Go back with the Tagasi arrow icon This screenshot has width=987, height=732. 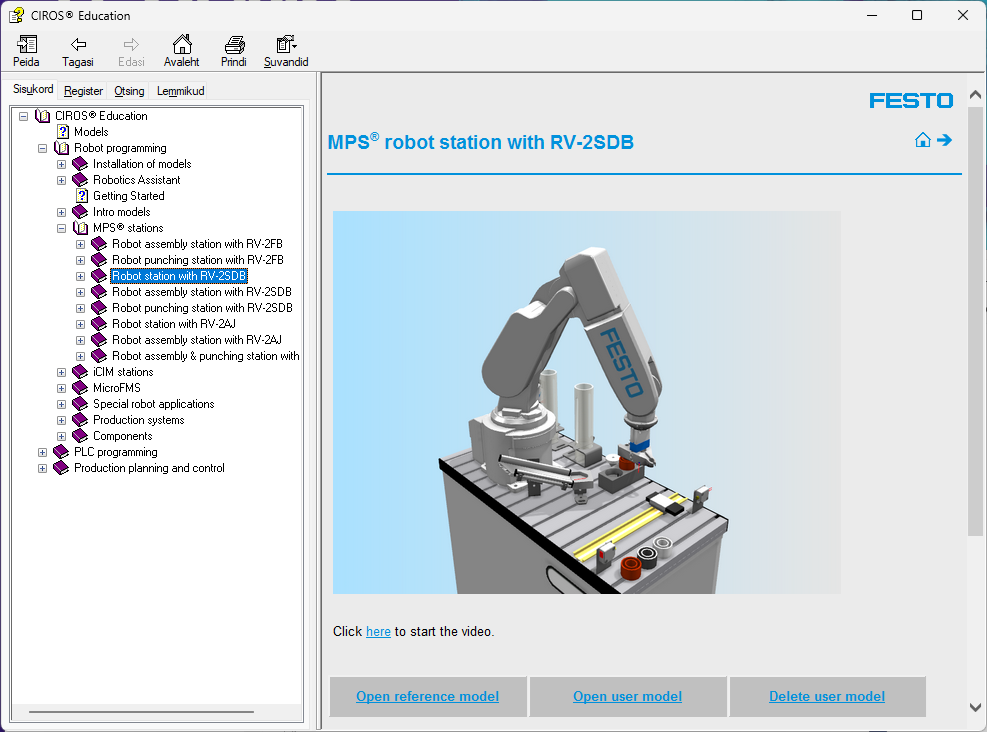(x=78, y=44)
